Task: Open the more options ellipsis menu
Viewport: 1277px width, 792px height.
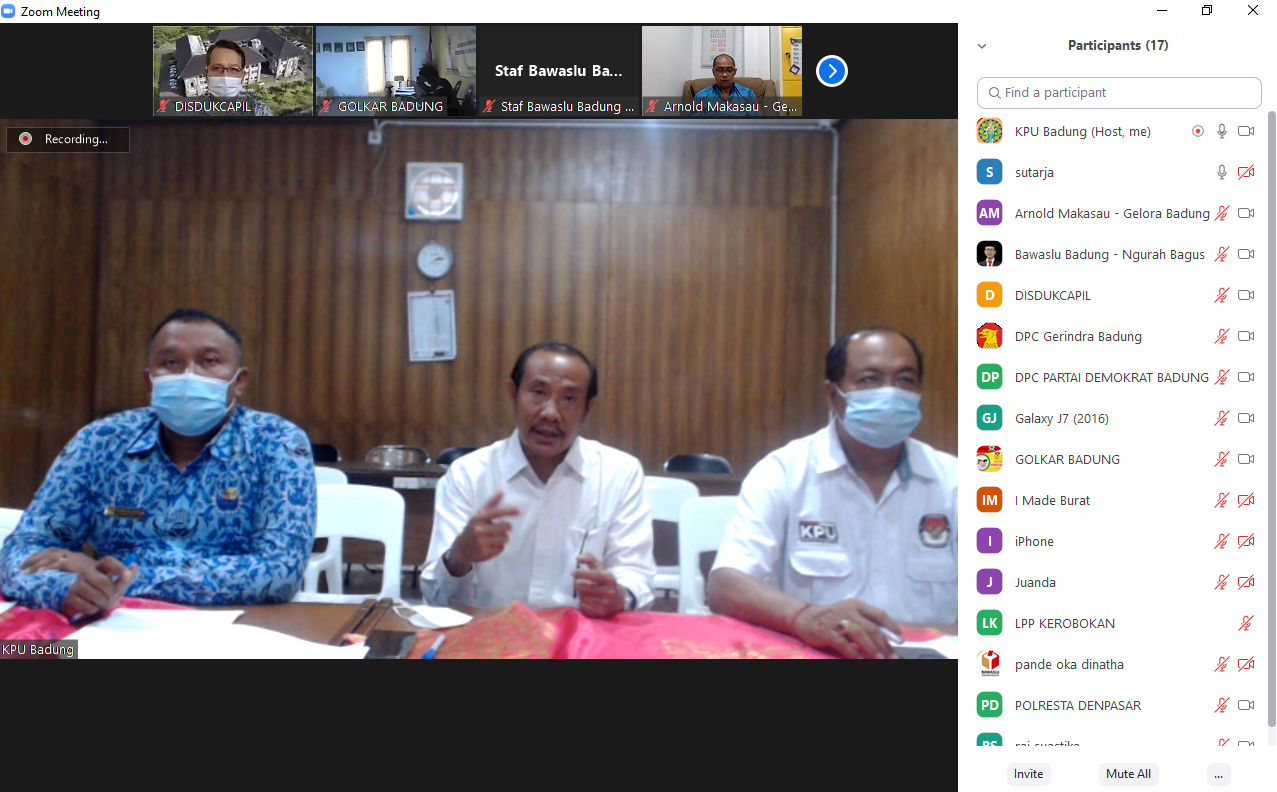Action: [1217, 774]
